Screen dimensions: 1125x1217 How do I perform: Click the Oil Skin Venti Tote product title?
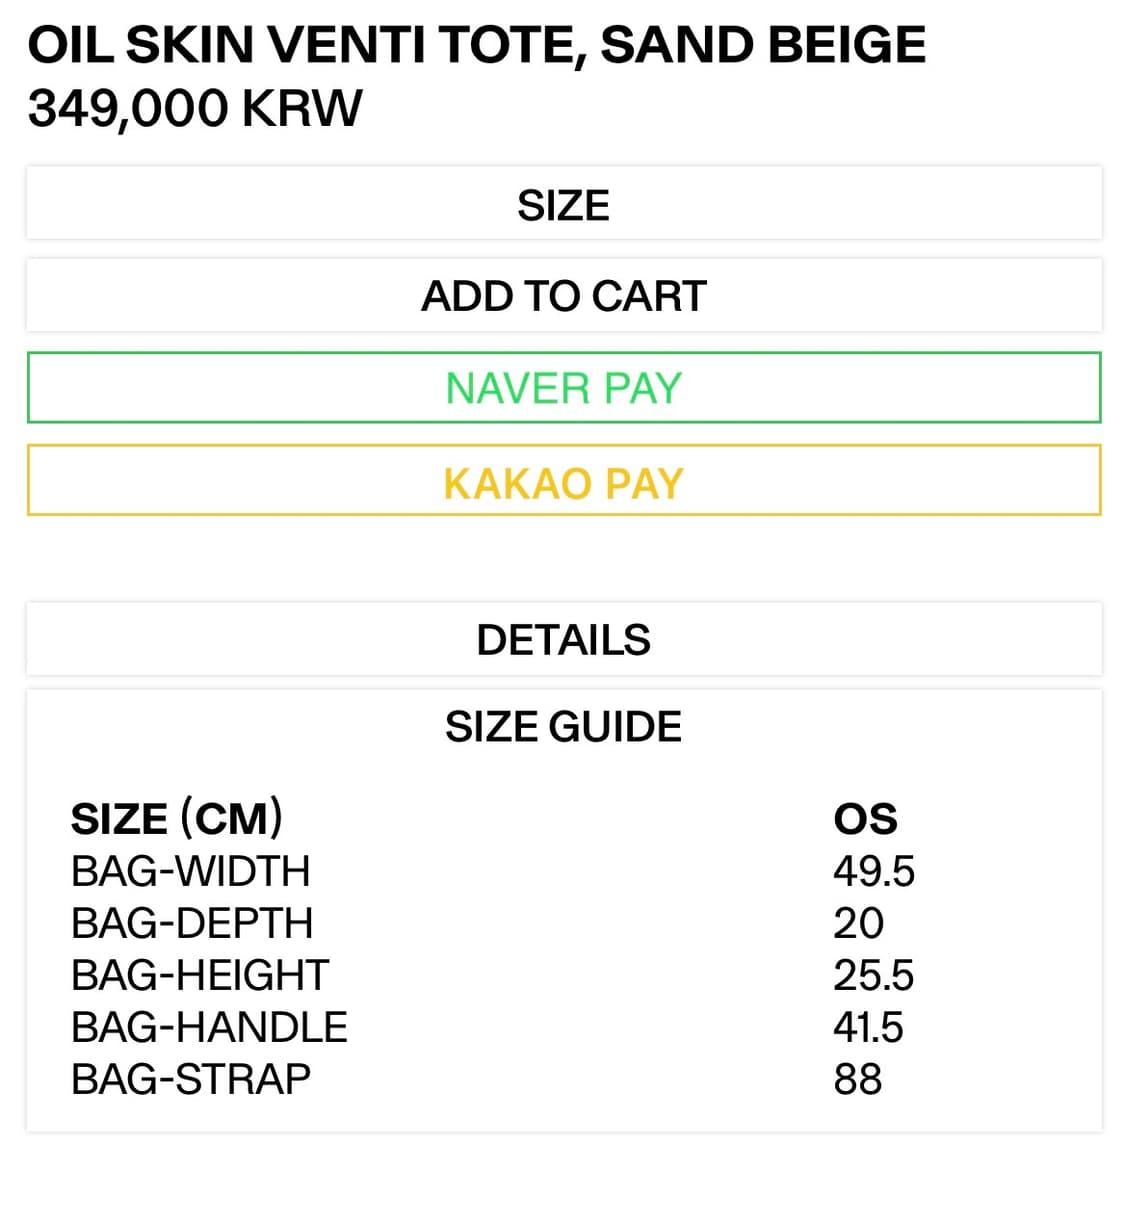tap(476, 46)
